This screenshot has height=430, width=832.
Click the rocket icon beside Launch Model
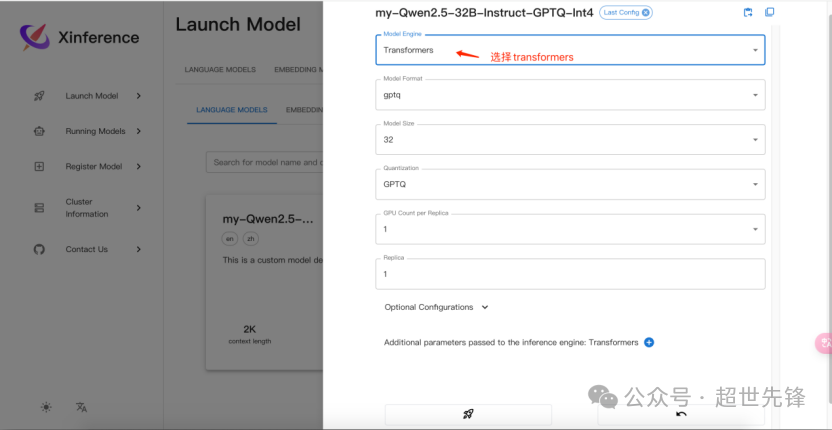39,96
